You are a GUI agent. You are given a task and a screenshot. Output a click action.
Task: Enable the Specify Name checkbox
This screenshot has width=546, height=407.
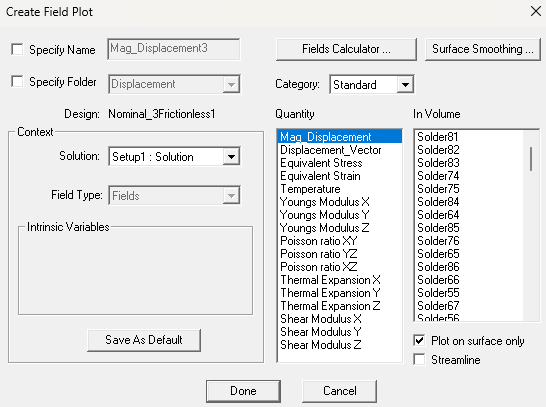tap(17, 49)
